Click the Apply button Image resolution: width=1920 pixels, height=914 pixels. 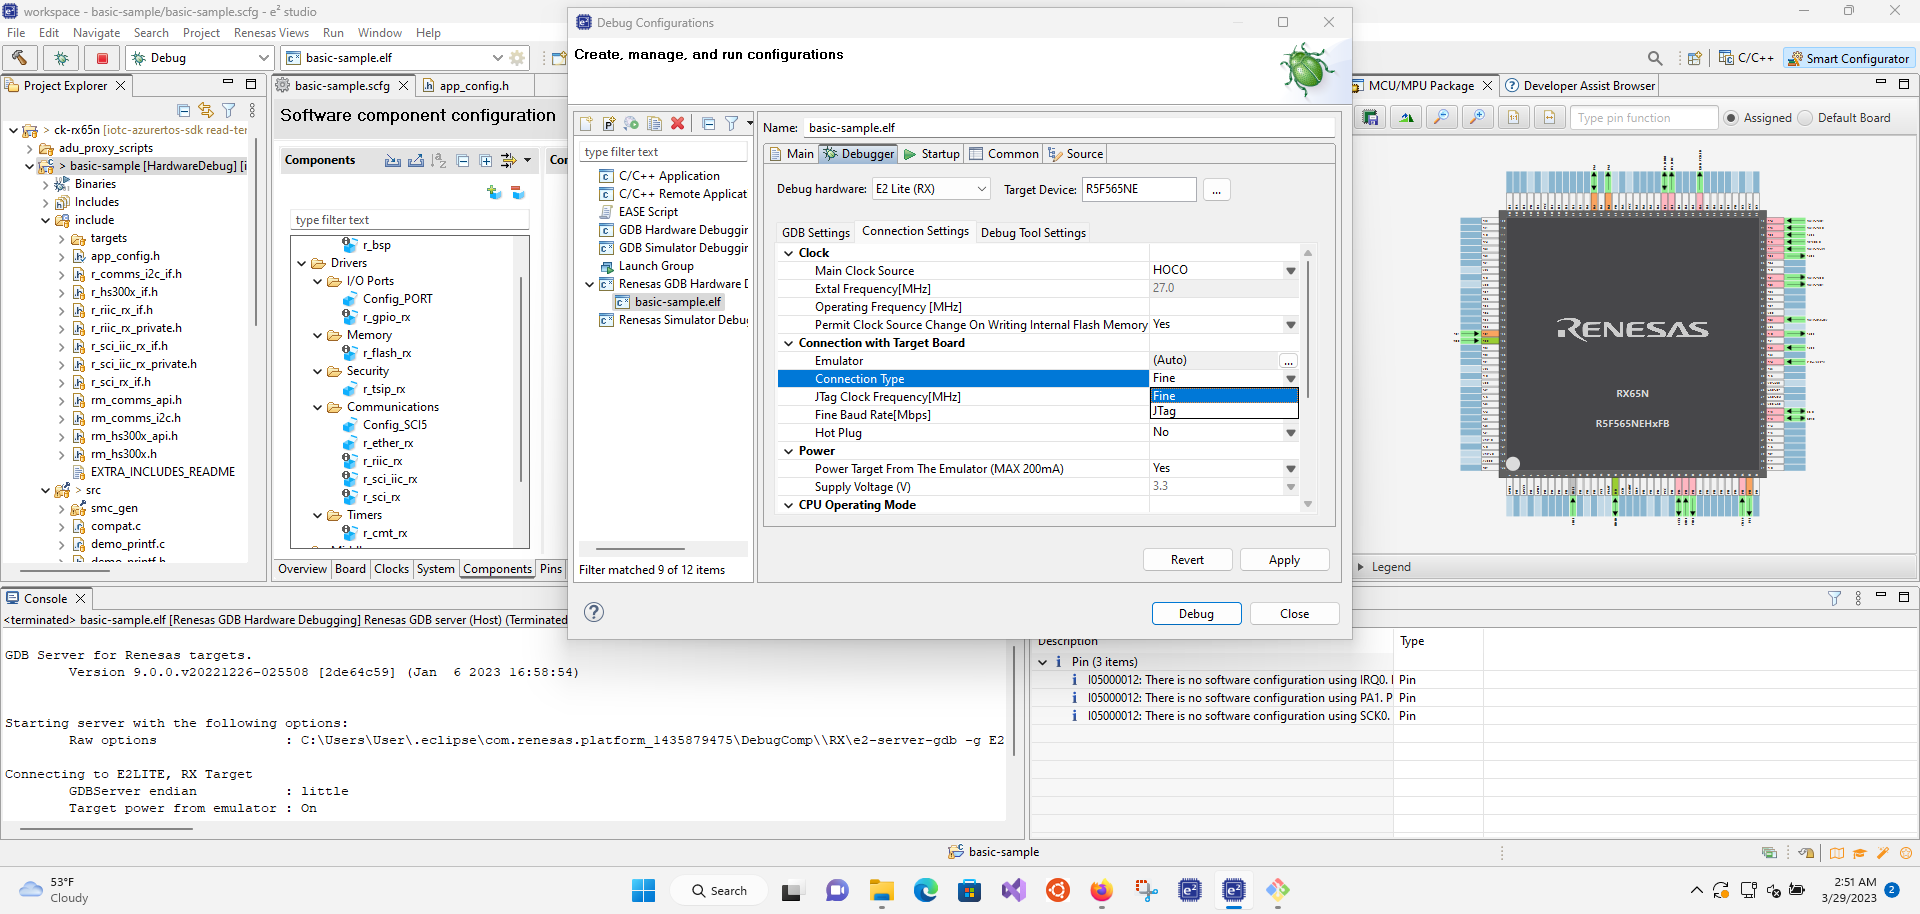[1284, 560]
